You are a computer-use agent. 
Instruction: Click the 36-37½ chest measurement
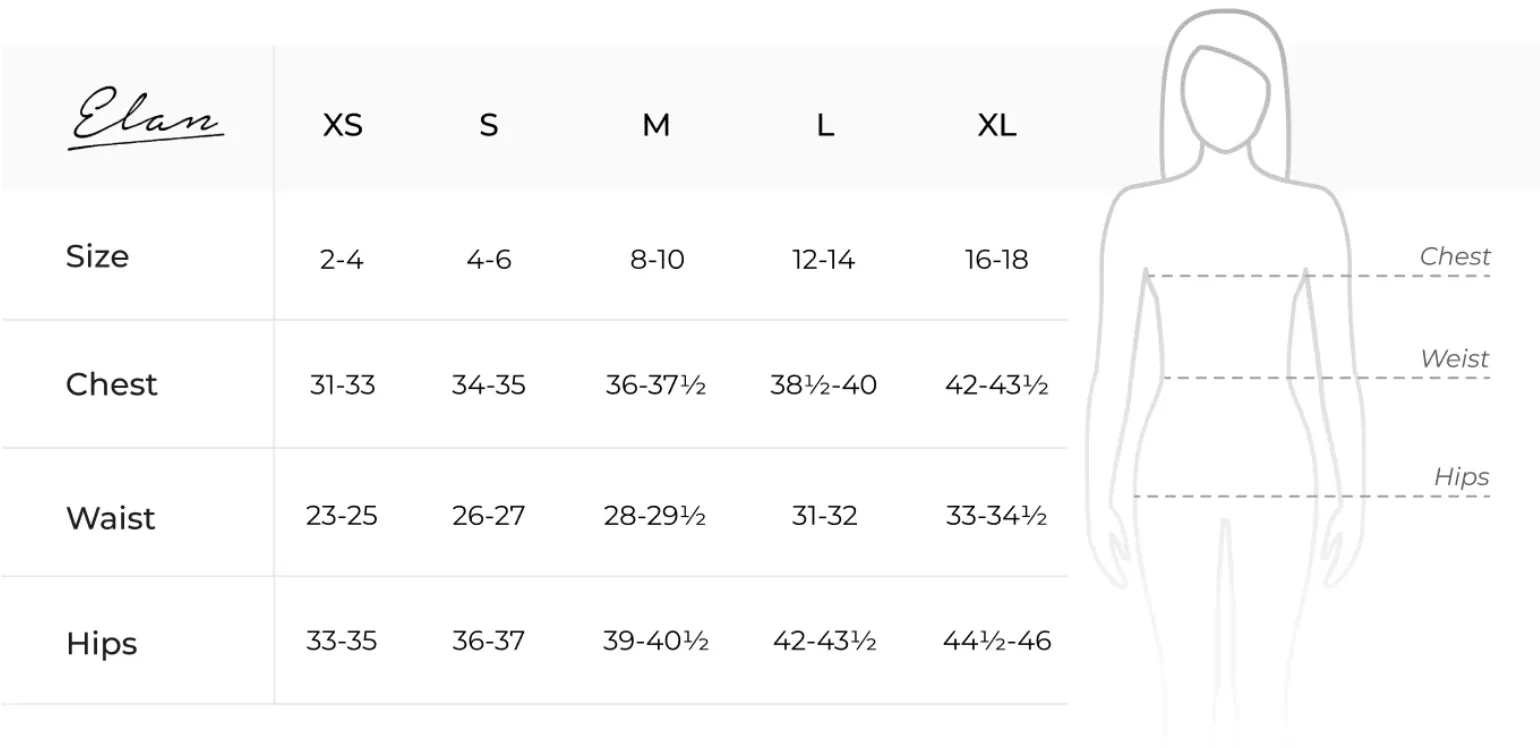coord(656,385)
